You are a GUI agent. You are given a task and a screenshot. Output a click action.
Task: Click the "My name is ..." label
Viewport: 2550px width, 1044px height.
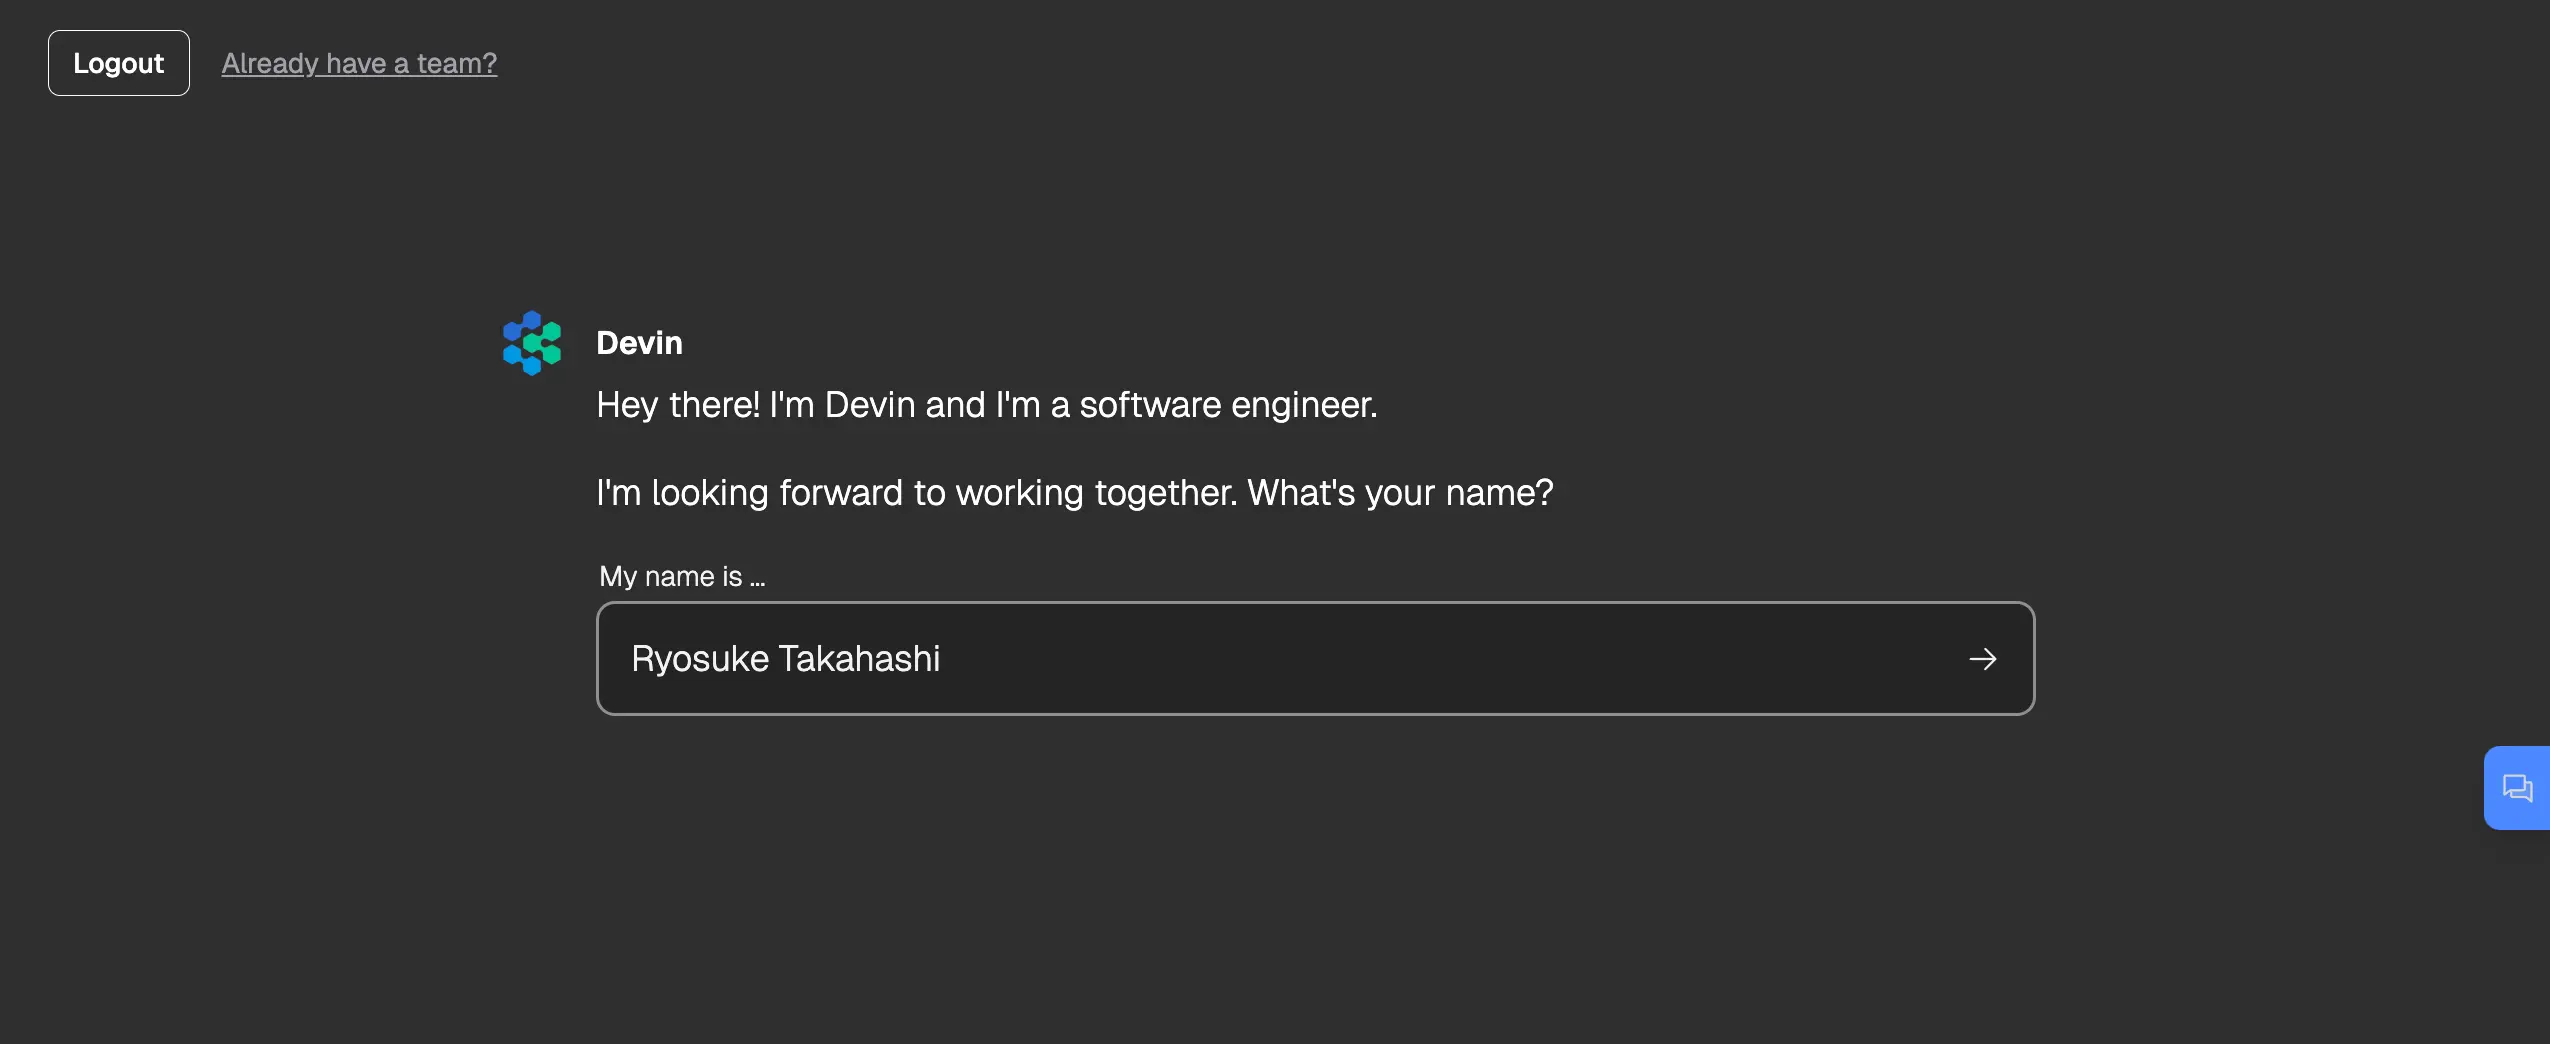[x=682, y=576]
